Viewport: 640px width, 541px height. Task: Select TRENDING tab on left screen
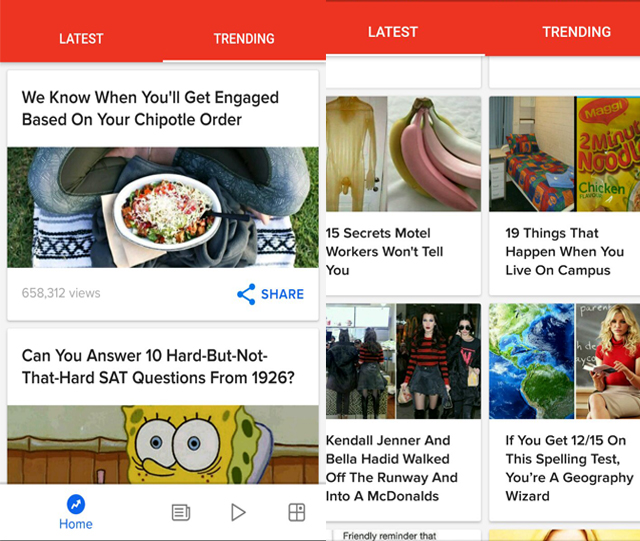pos(244,39)
